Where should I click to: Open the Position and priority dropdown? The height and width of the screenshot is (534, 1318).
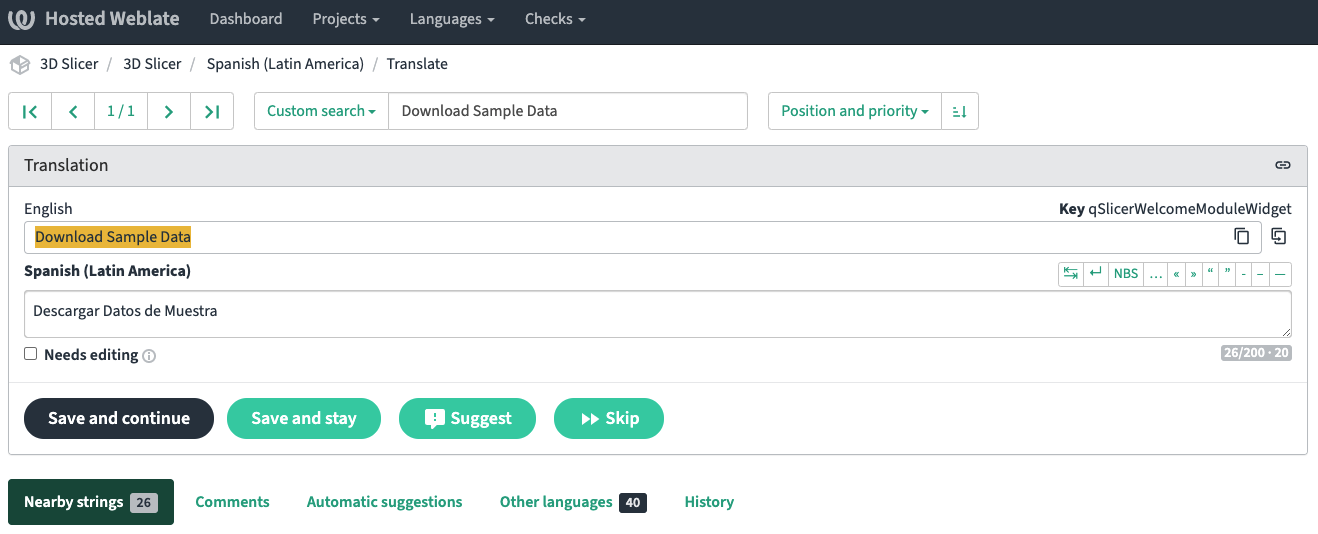click(x=854, y=111)
